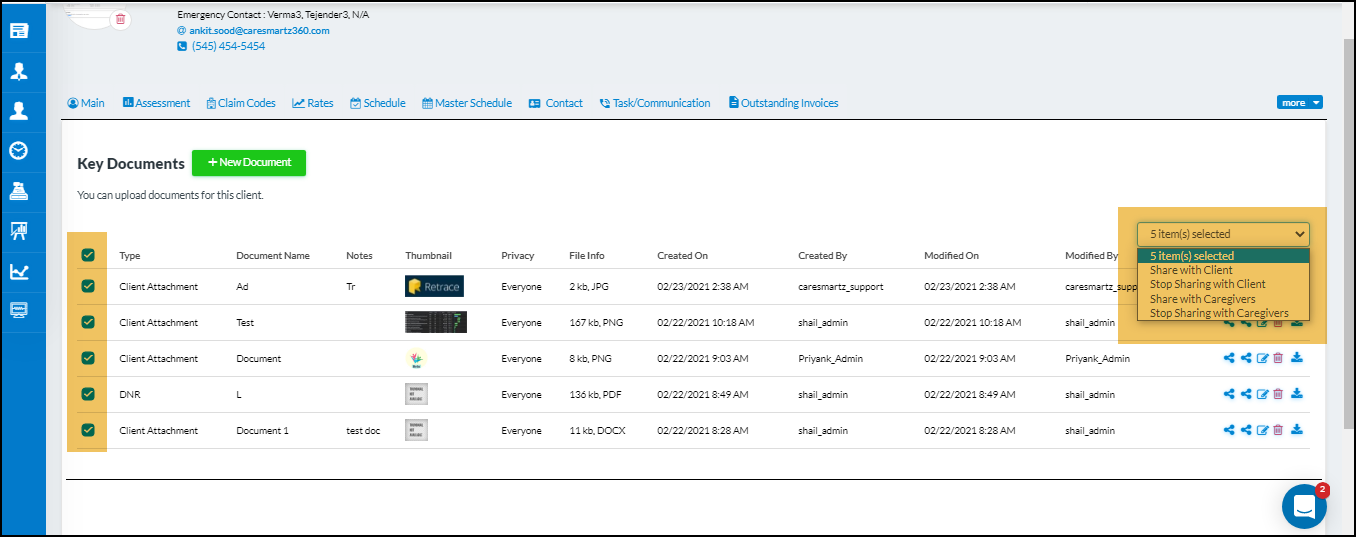Click the New Document button
Image resolution: width=1356 pixels, height=537 pixels.
pyautogui.click(x=248, y=163)
